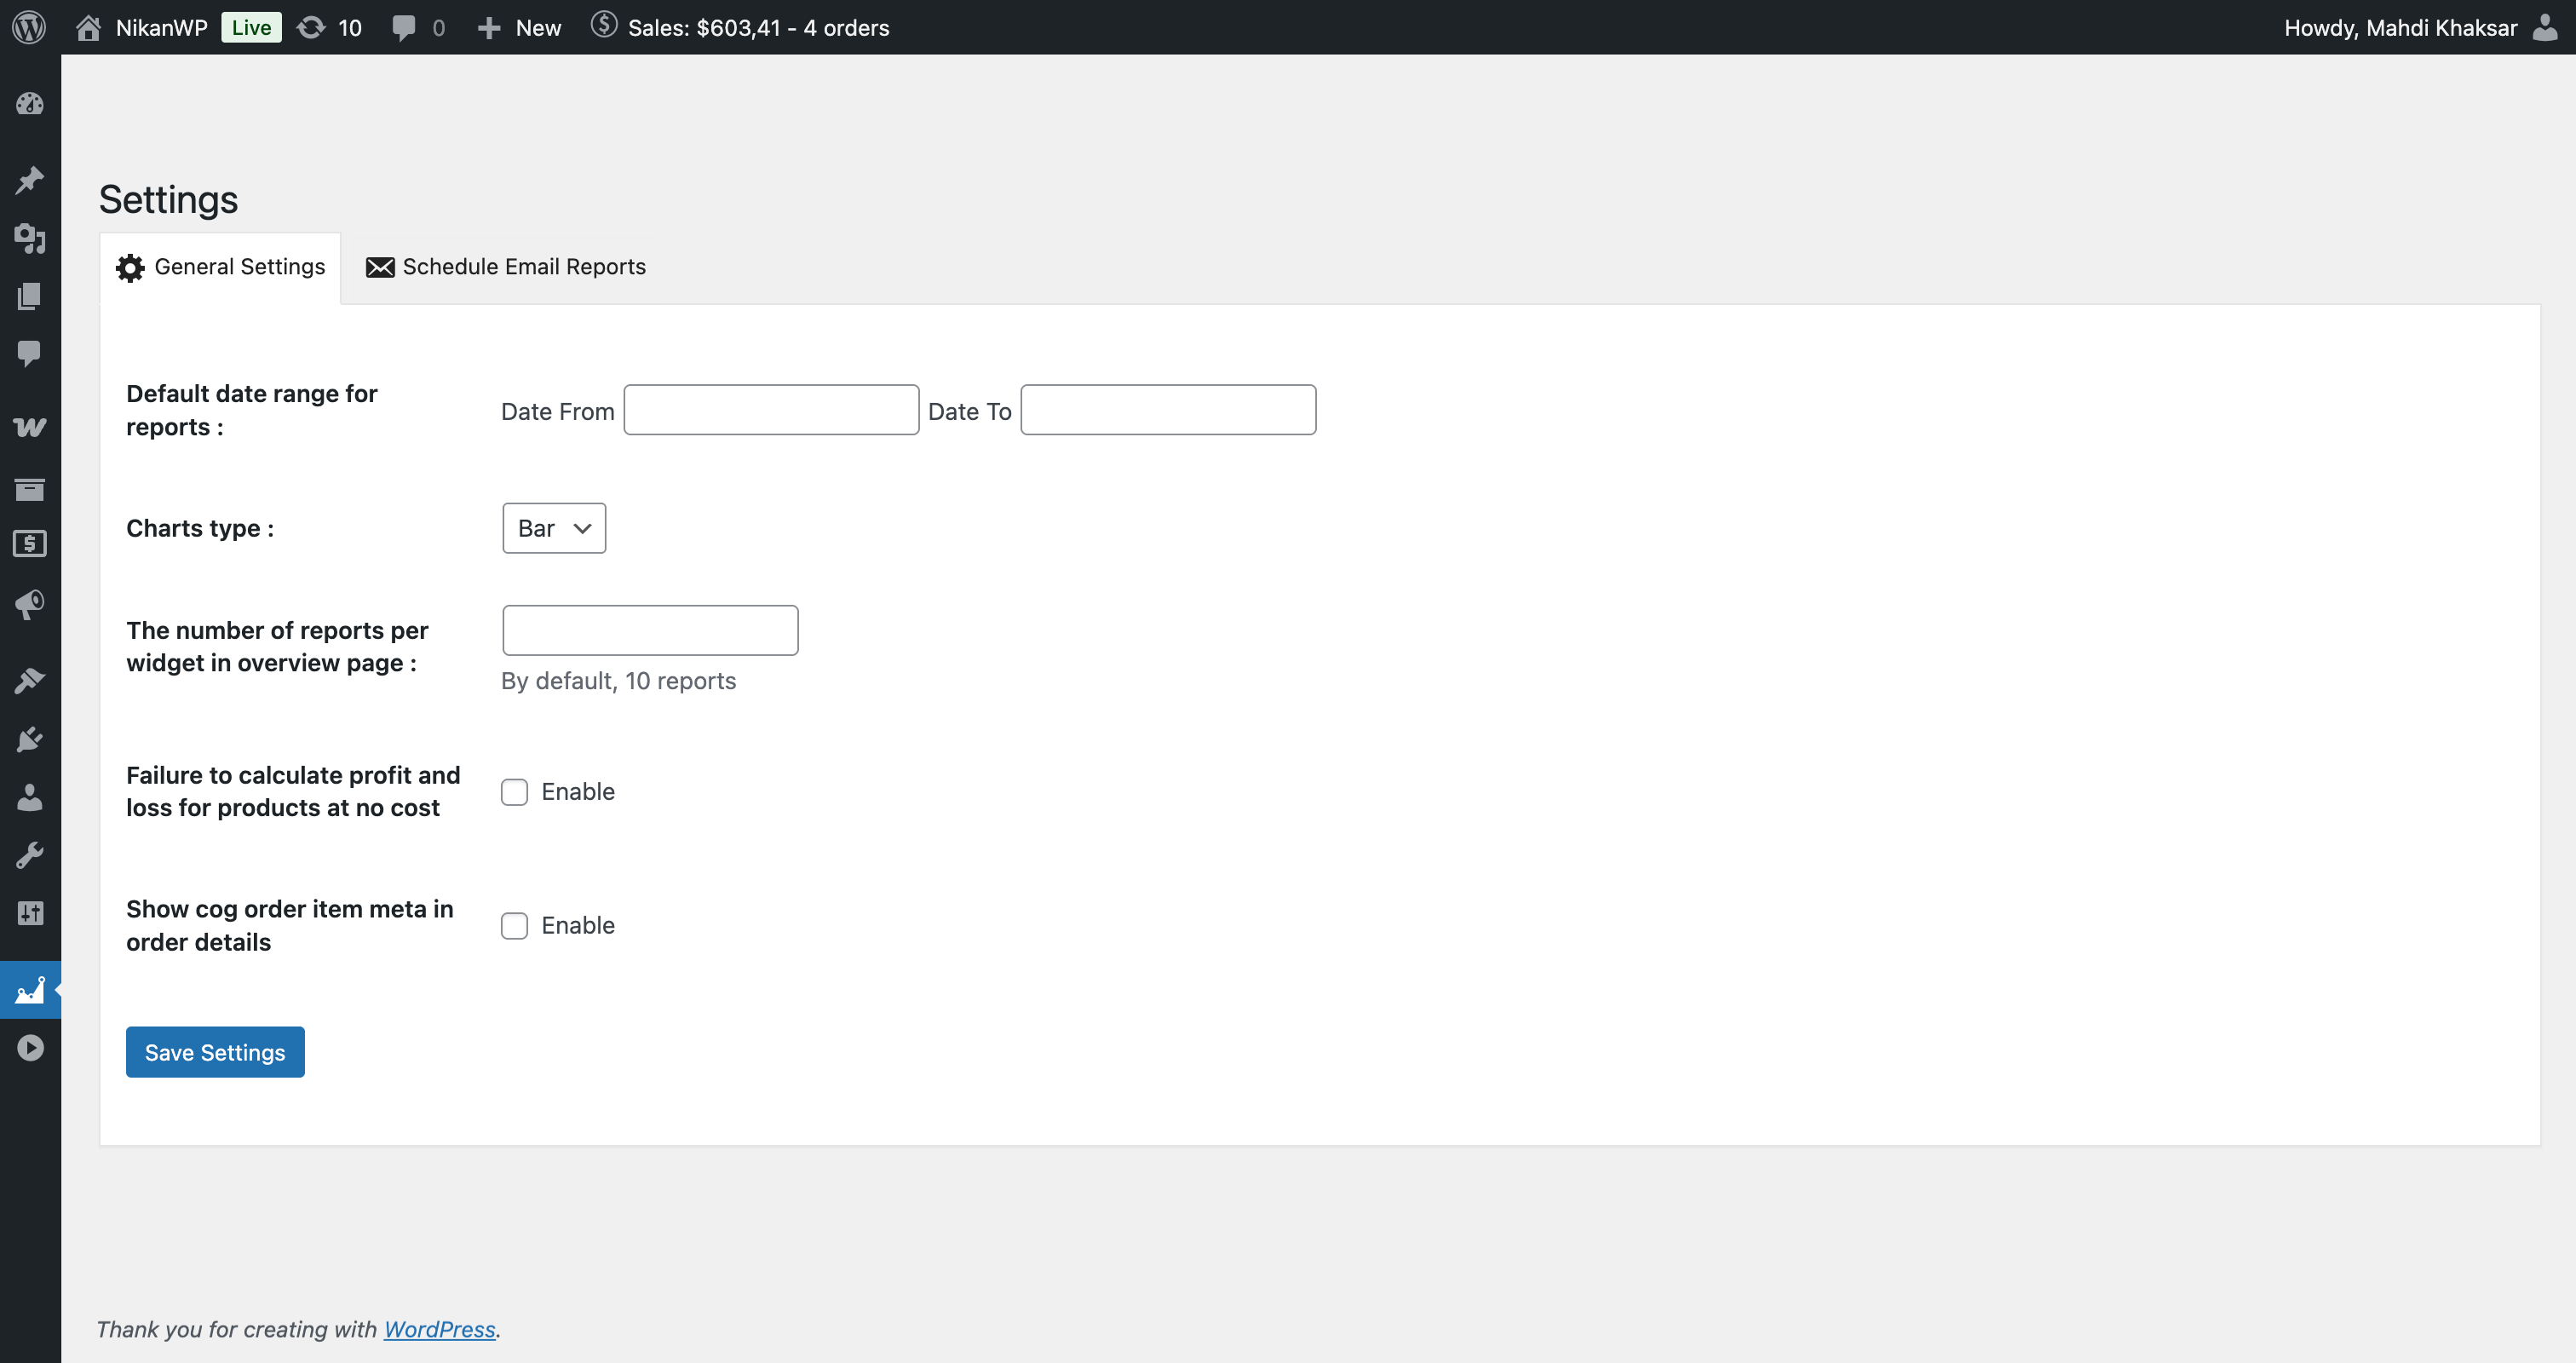Open the Charts type dropdown
Screen dimensions: 2576x1363
coord(554,528)
